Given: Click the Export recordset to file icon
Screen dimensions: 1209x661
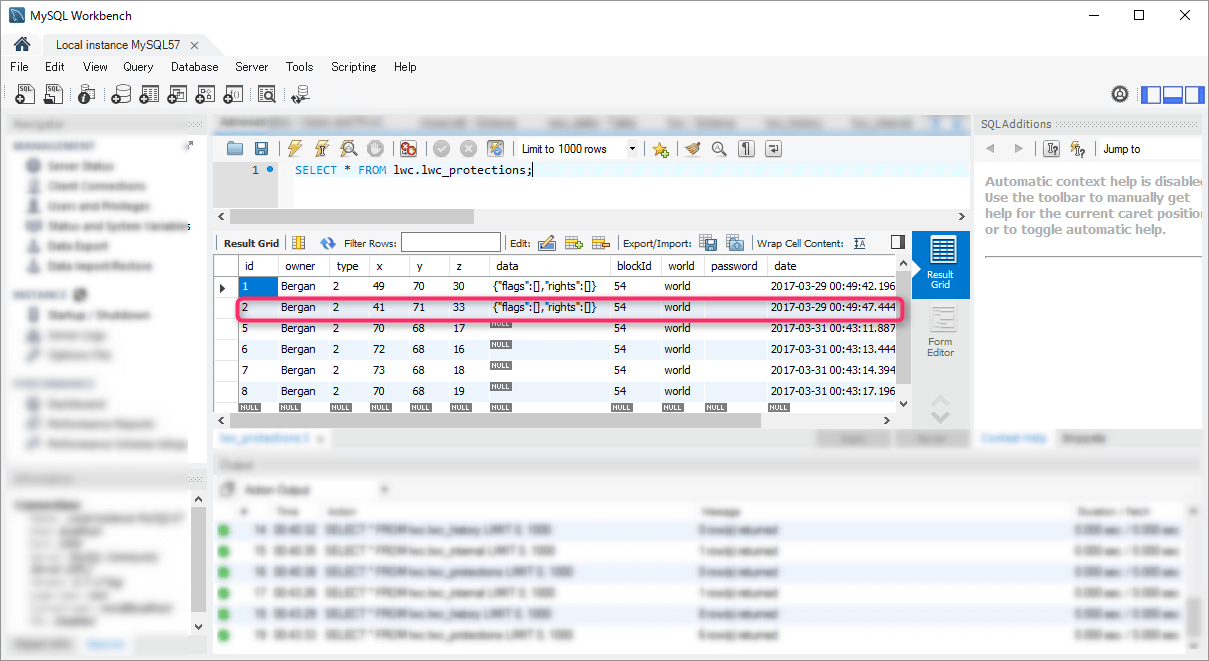Looking at the screenshot, I should 708,243.
